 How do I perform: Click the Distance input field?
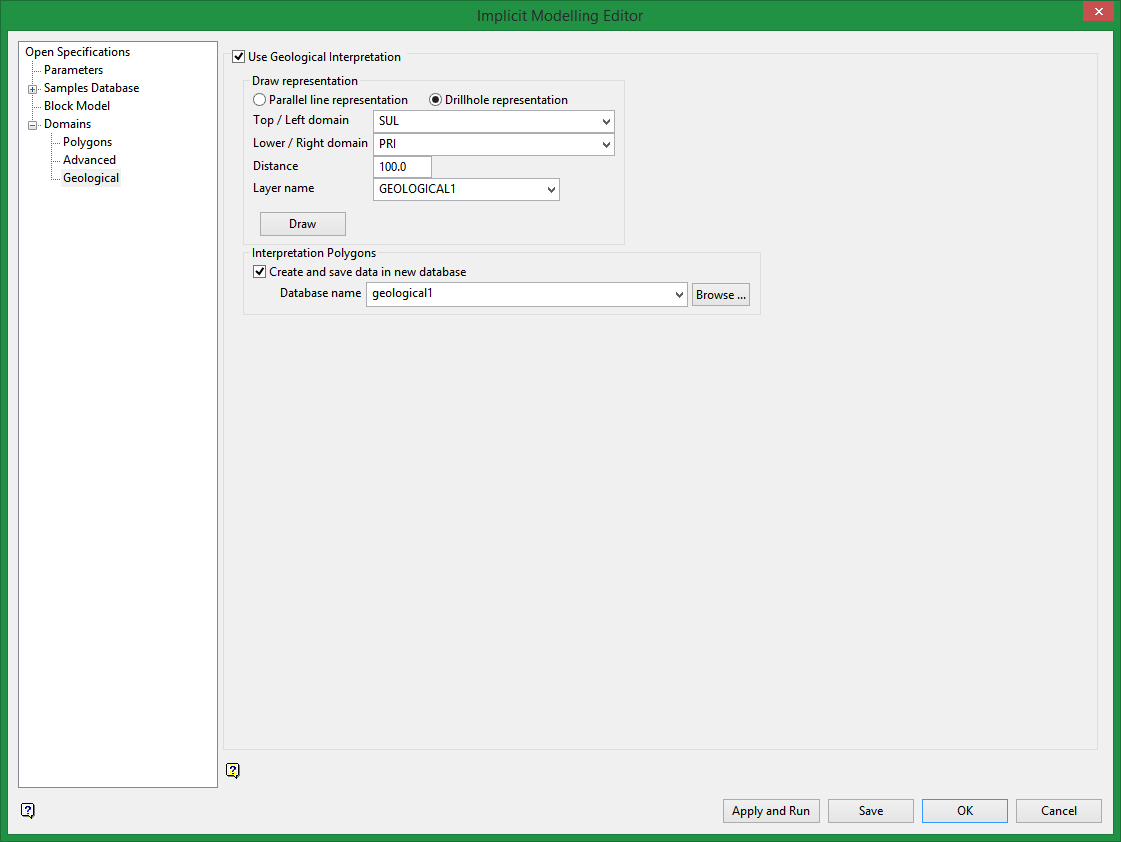[403, 167]
